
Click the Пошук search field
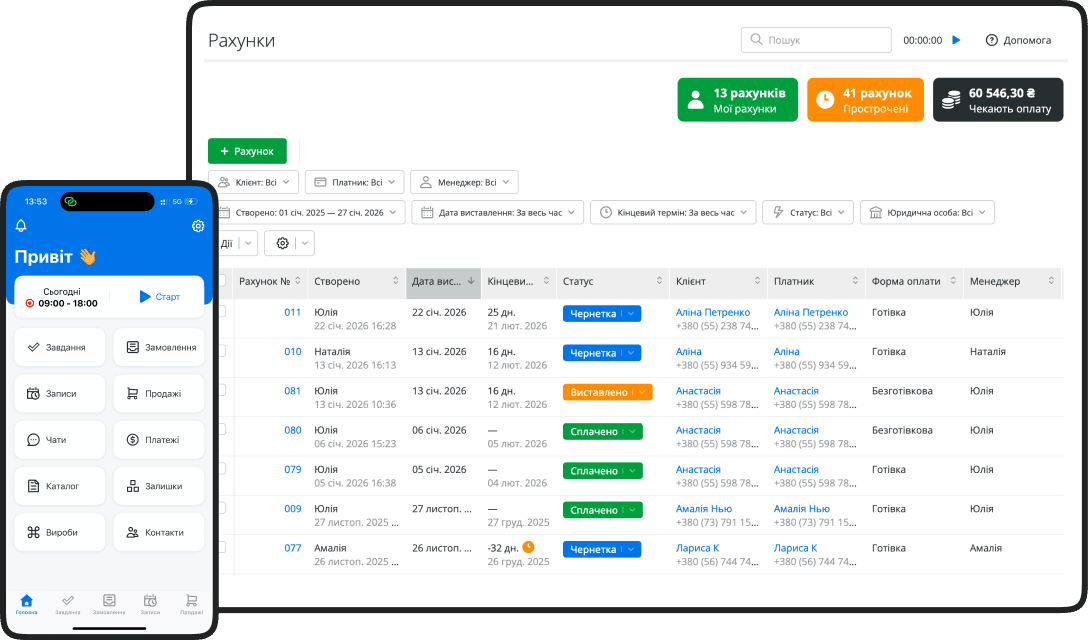pyautogui.click(x=816, y=40)
